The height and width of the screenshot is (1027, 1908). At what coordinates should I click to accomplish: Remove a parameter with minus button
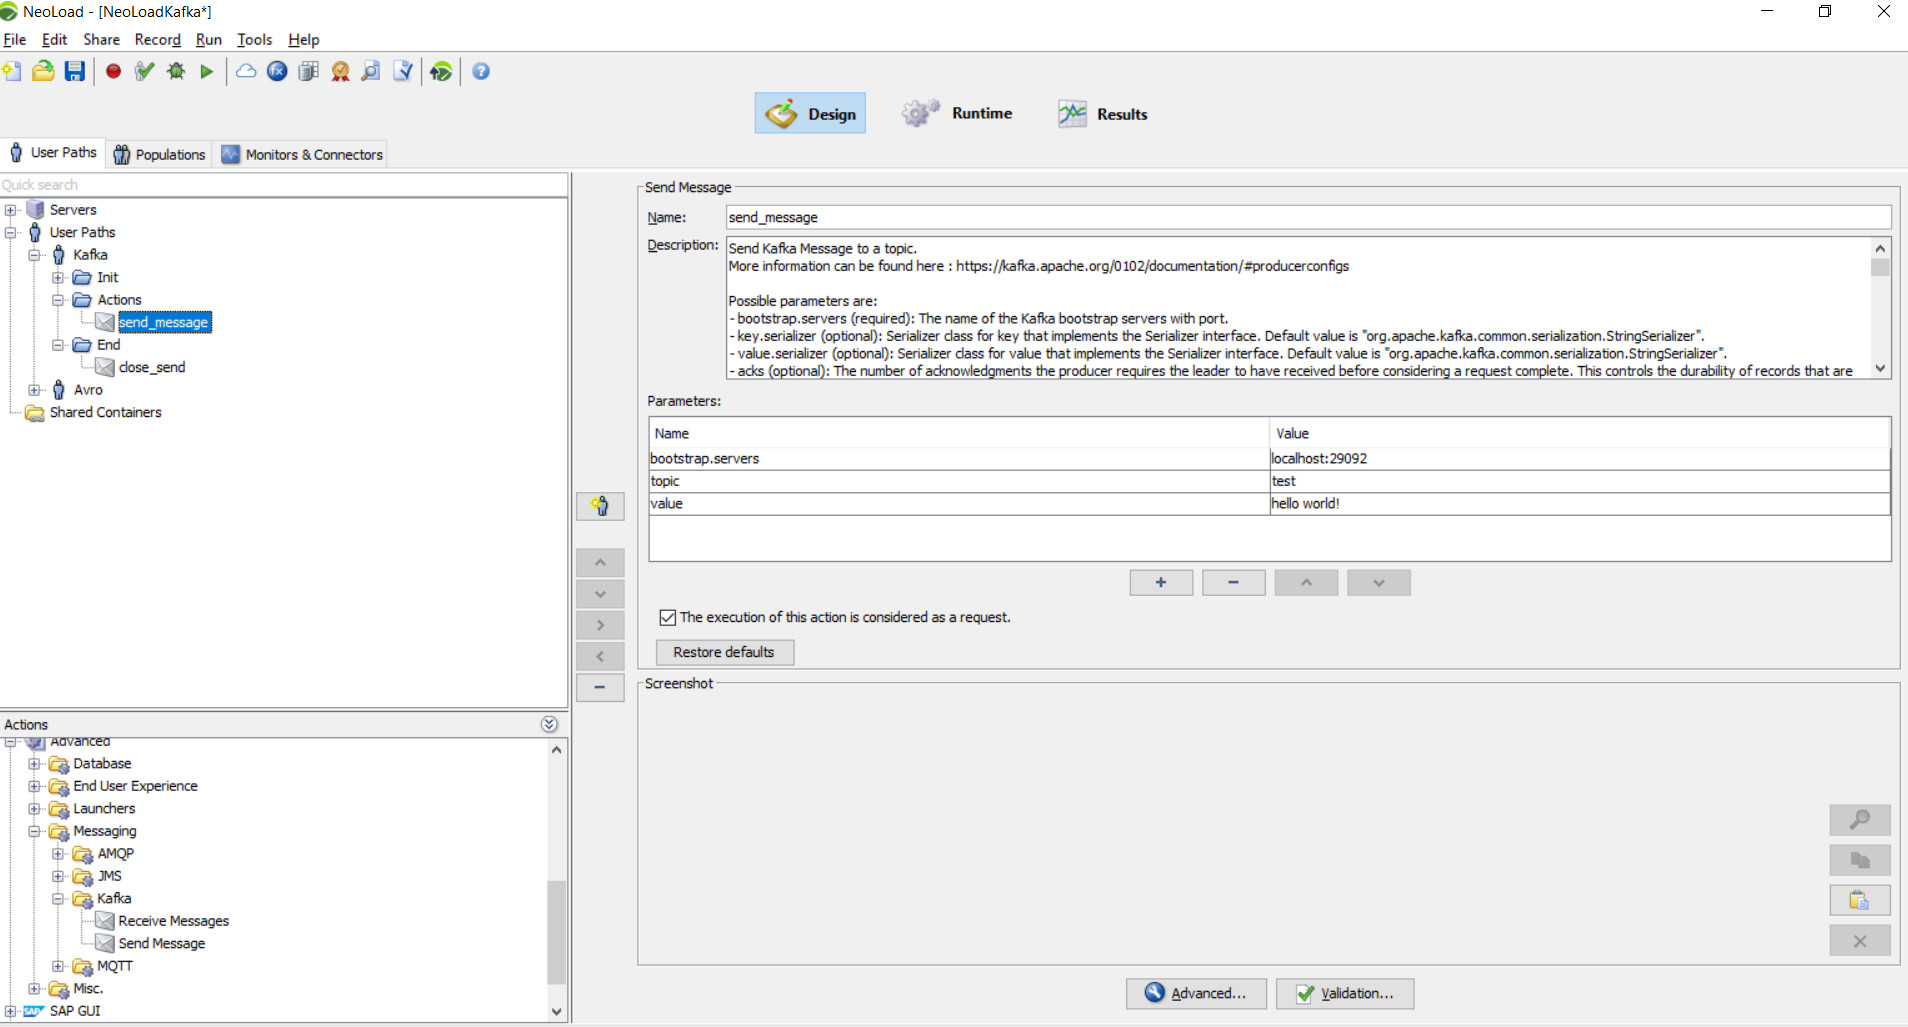point(1233,583)
